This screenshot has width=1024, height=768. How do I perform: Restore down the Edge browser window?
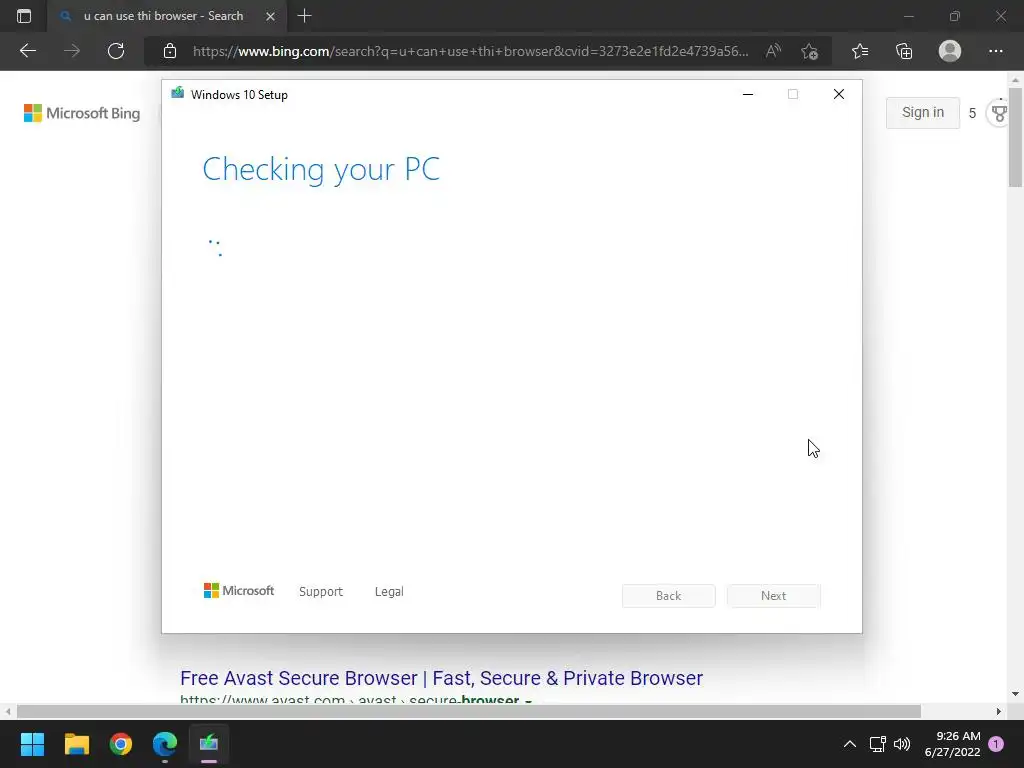955,16
